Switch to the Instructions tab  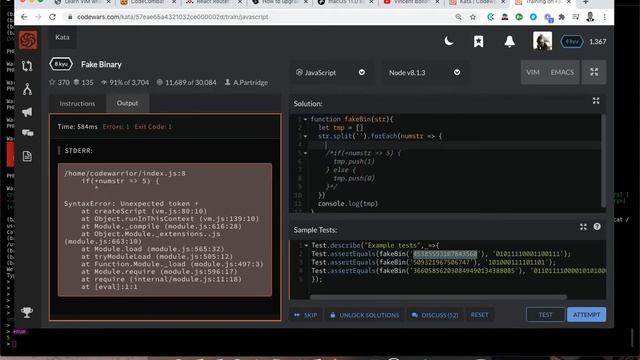[77, 103]
